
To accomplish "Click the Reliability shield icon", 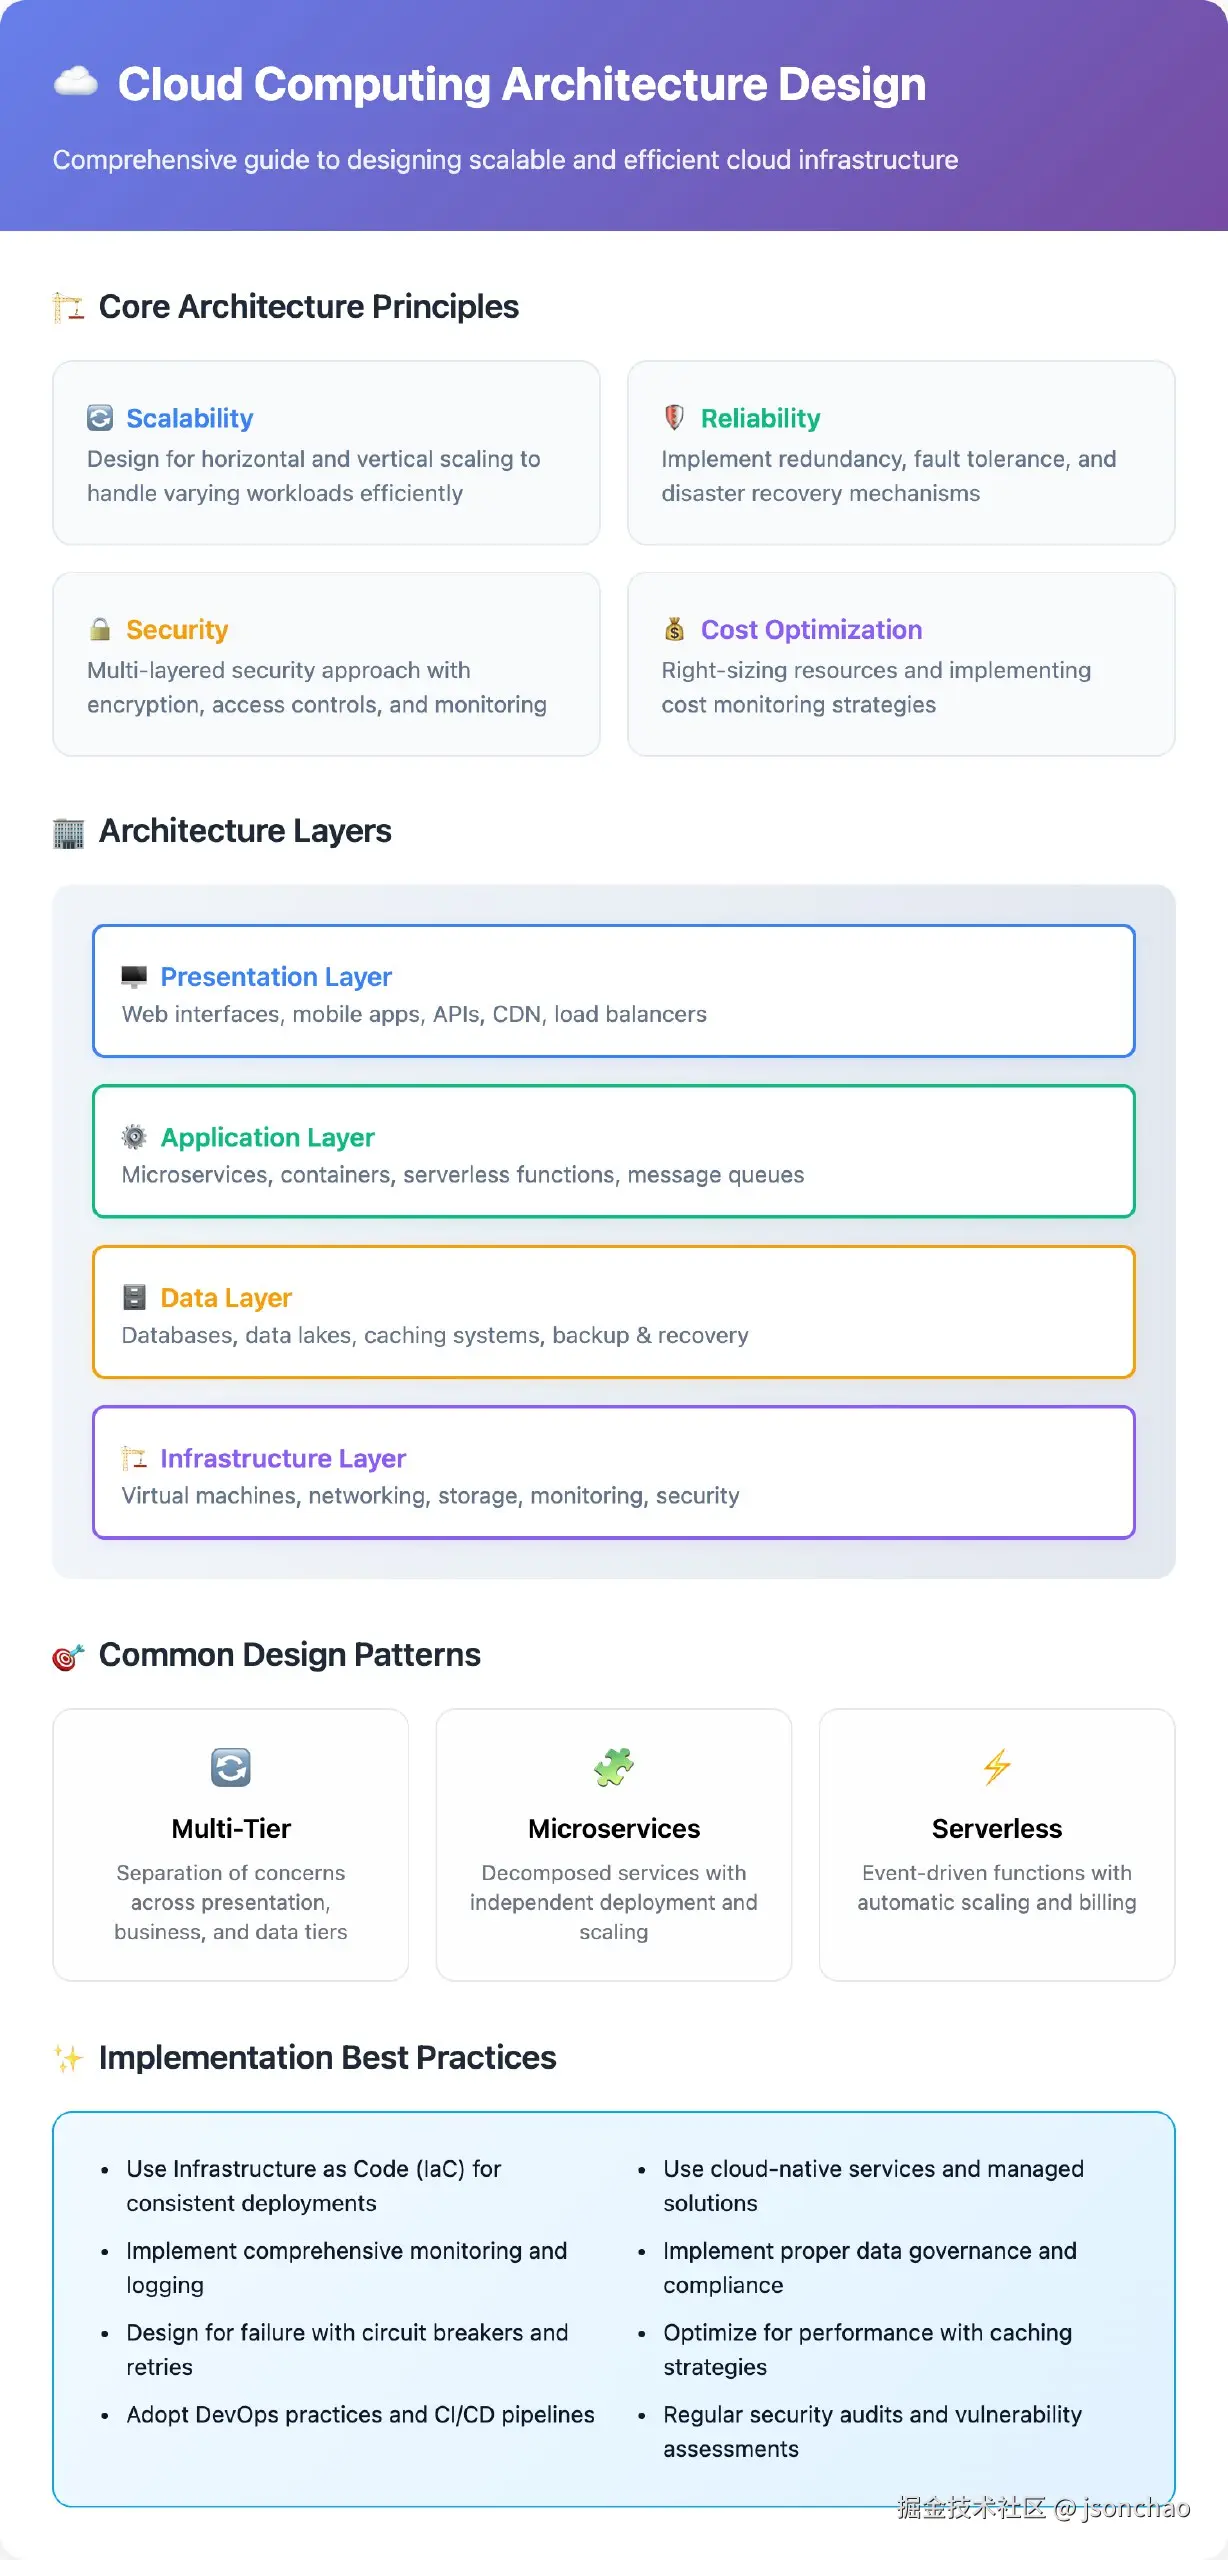I will [675, 417].
